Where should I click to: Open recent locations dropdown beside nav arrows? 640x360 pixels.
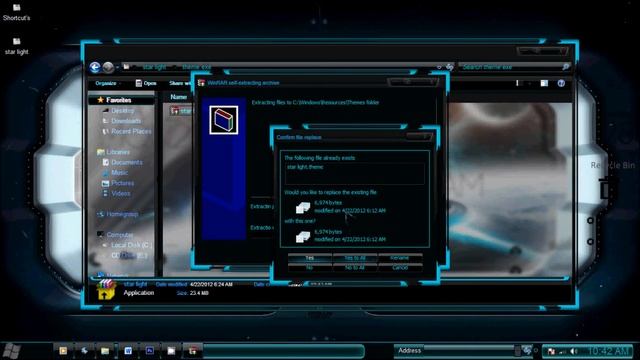pos(118,67)
